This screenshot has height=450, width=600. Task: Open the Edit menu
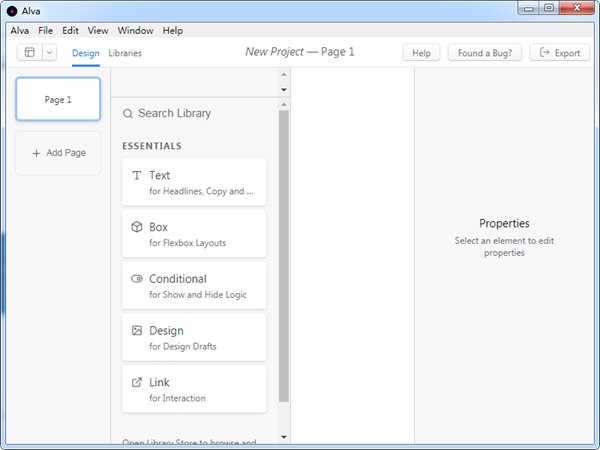pyautogui.click(x=70, y=31)
